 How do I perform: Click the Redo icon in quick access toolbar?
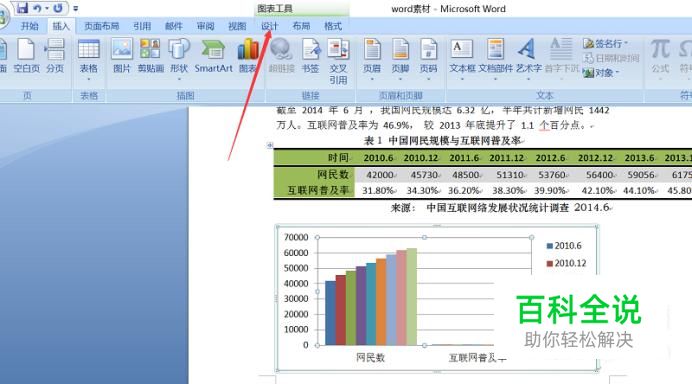pyautogui.click(x=58, y=8)
